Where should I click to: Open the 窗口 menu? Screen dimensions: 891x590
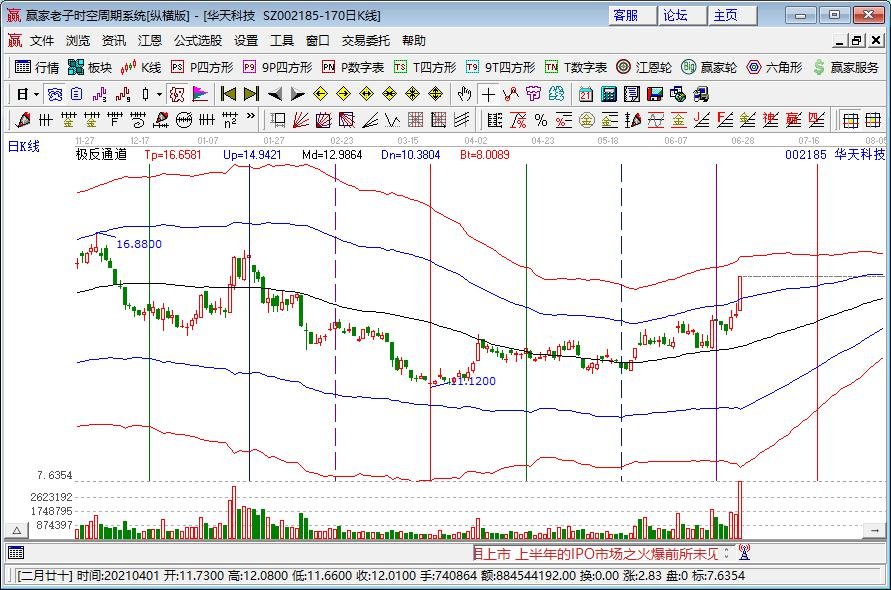pos(318,41)
